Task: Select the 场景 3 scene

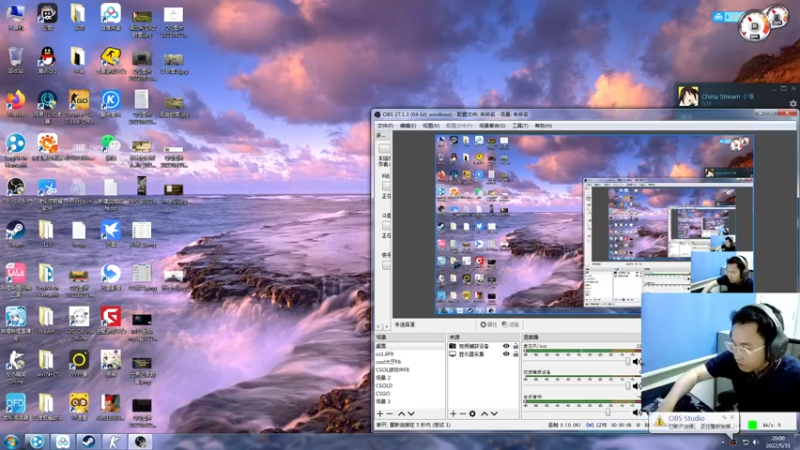Action: (x=410, y=402)
